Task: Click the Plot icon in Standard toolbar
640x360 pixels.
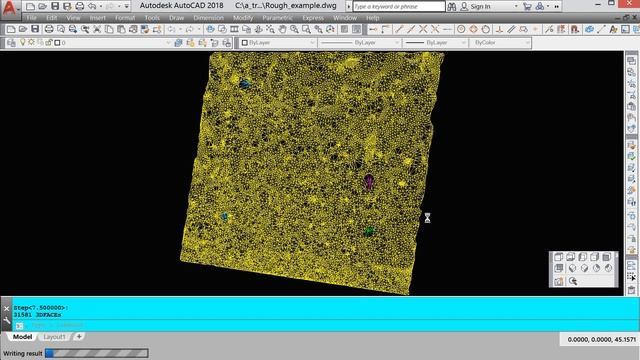Action: (x=49, y=29)
